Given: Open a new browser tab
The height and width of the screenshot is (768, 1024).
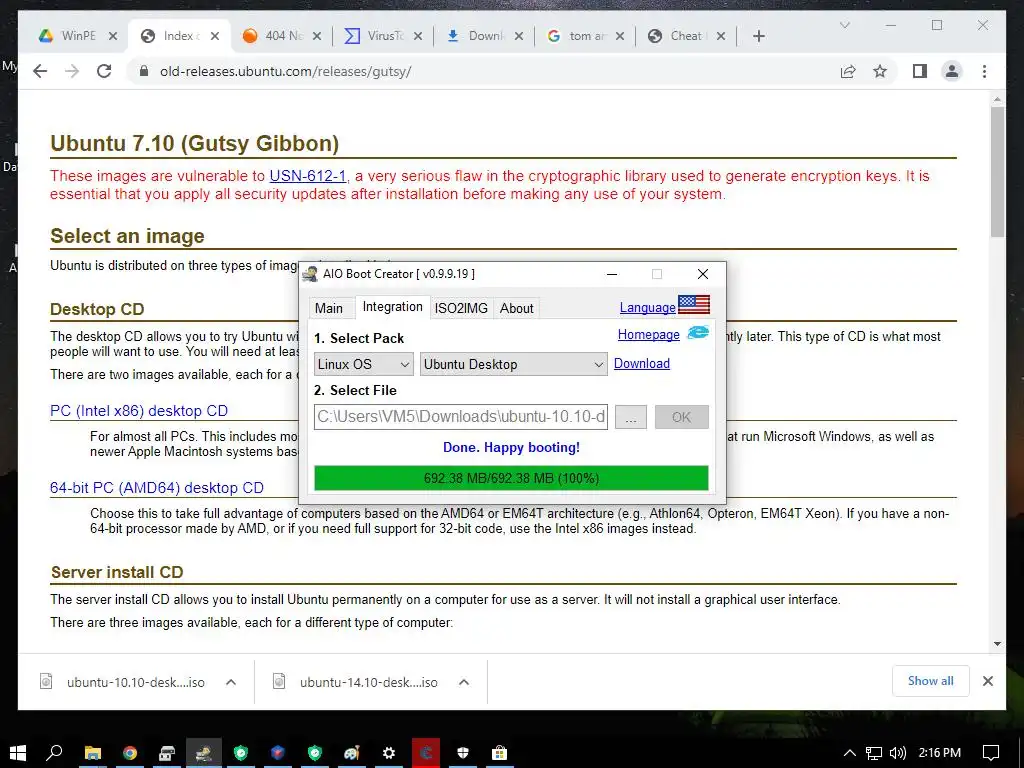Looking at the screenshot, I should (758, 36).
